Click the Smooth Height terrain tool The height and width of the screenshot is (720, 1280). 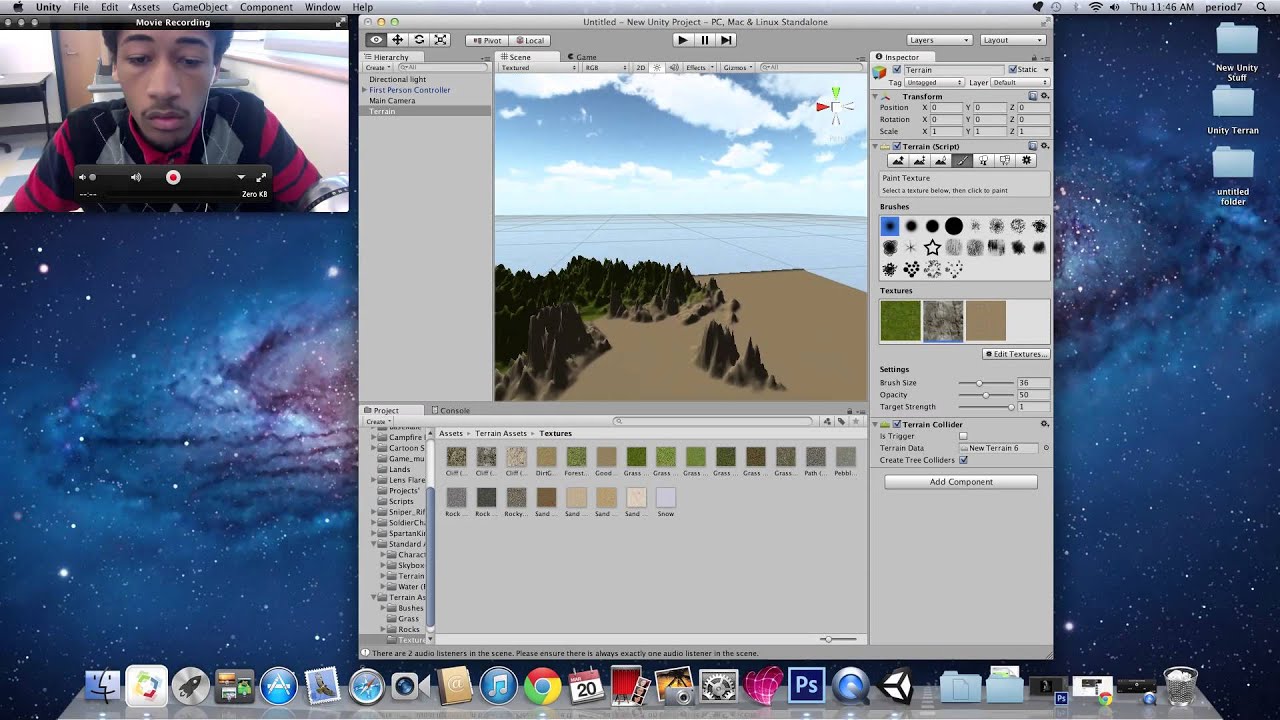click(941, 161)
